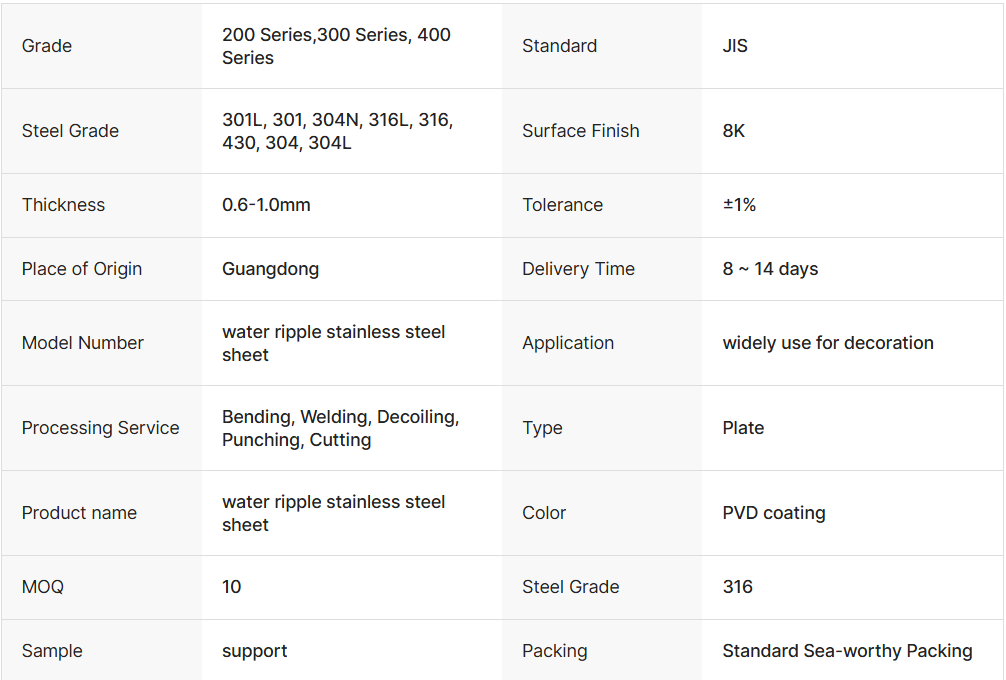The height and width of the screenshot is (680, 1006).
Task: Click the MOQ value '10'
Action: [232, 587]
